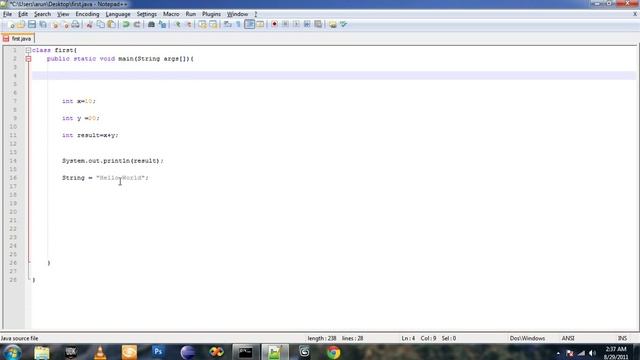This screenshot has width=640, height=360.
Task: Click the Close All toolbar icon
Action: pyautogui.click(x=65, y=24)
